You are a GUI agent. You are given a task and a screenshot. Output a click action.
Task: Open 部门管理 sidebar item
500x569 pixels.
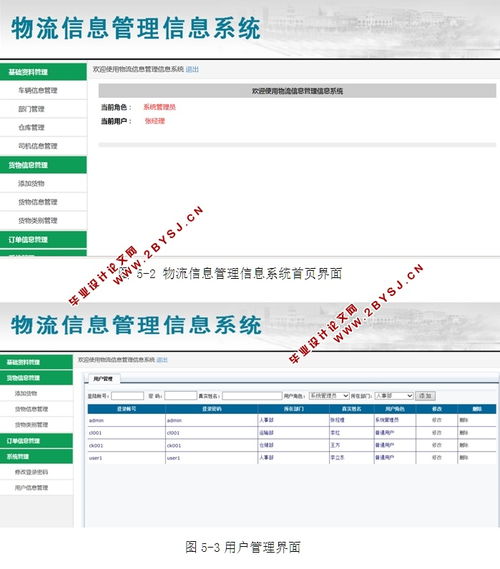31,109
